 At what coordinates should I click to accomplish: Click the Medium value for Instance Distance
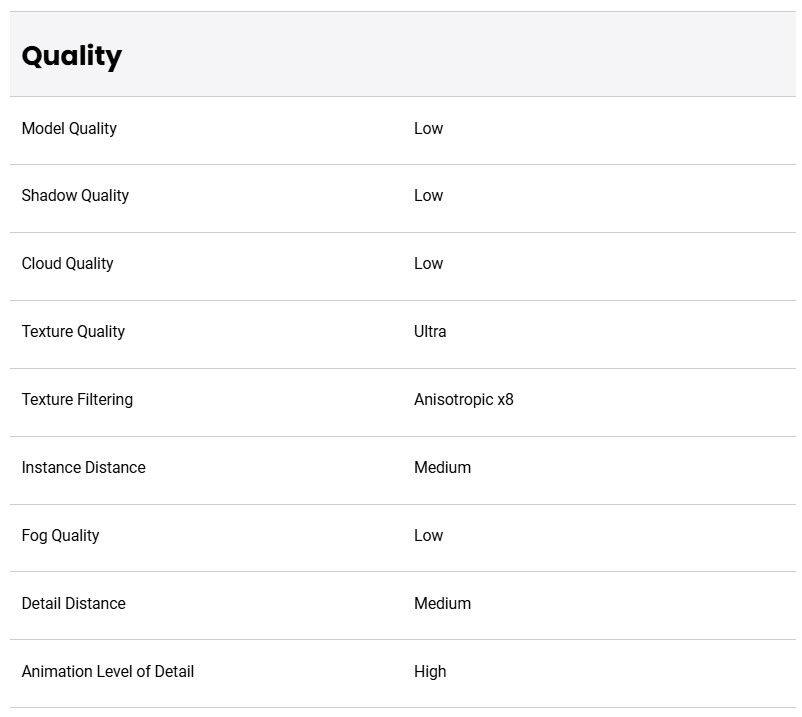click(442, 467)
